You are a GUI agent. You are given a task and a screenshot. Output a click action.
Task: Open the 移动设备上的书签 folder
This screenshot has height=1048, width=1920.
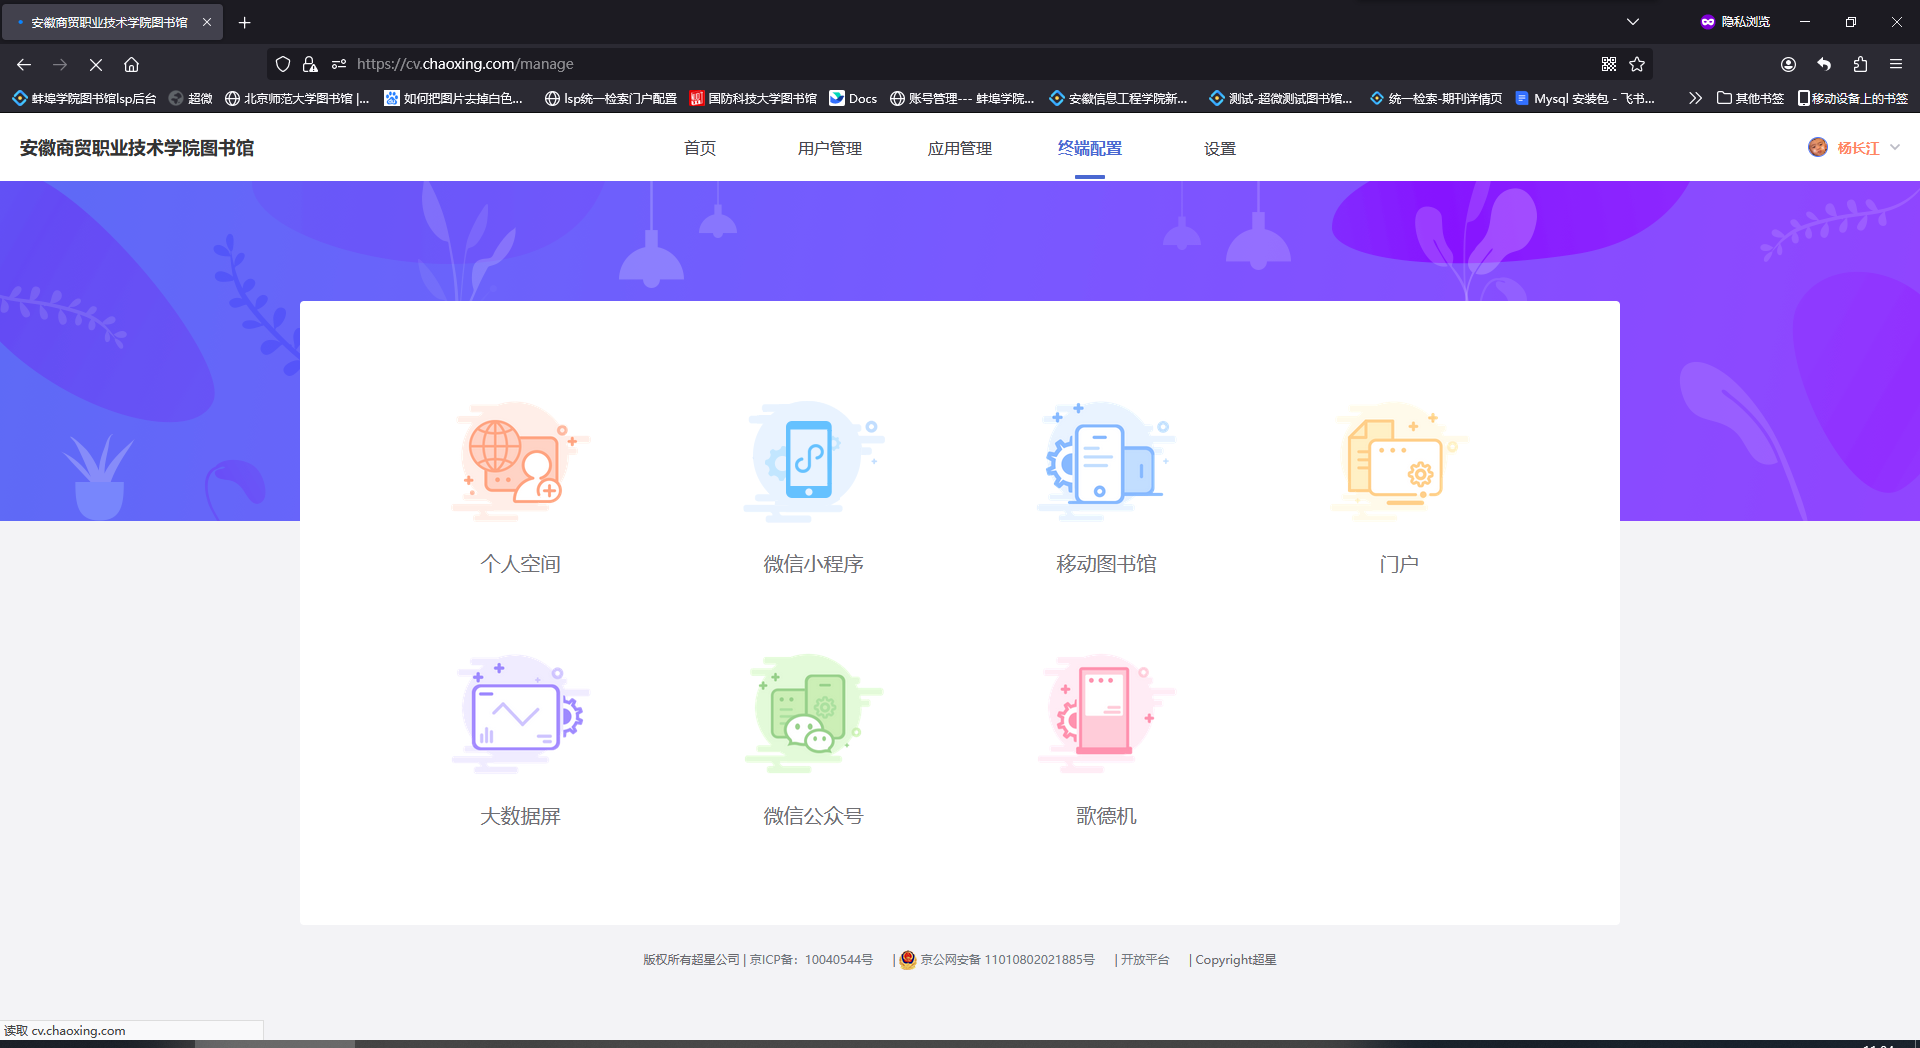click(1853, 98)
